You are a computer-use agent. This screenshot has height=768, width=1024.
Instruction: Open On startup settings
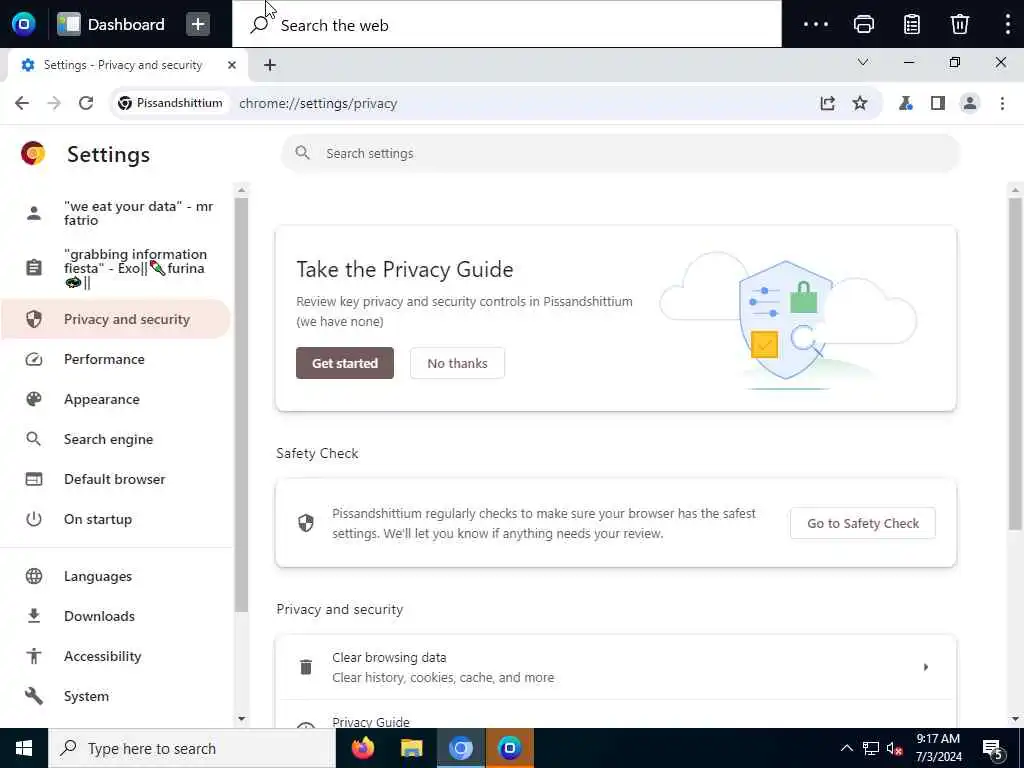(x=116, y=519)
